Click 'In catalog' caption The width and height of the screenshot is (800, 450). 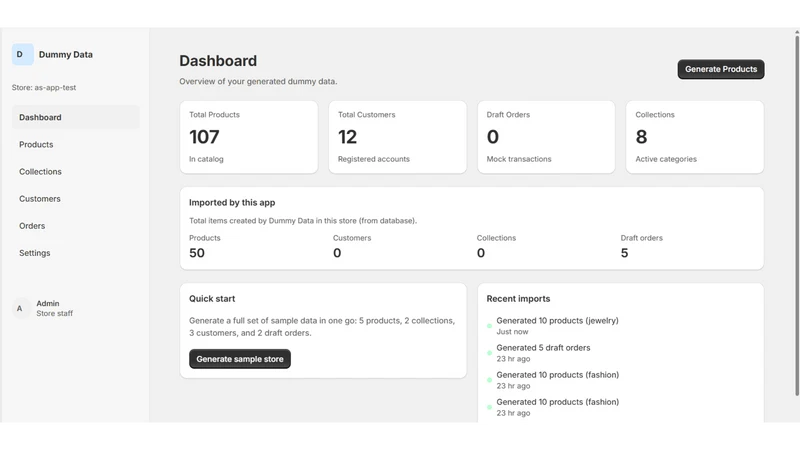206,159
